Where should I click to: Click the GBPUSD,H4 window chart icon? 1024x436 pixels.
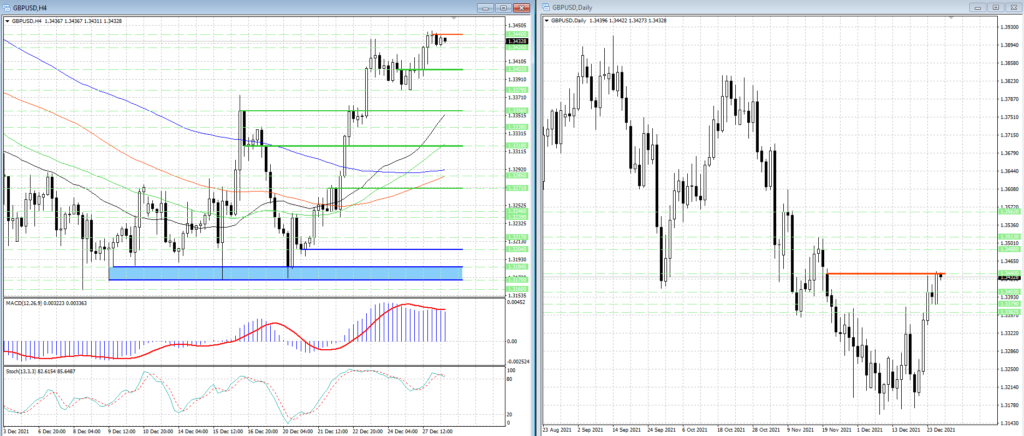tap(7, 7)
